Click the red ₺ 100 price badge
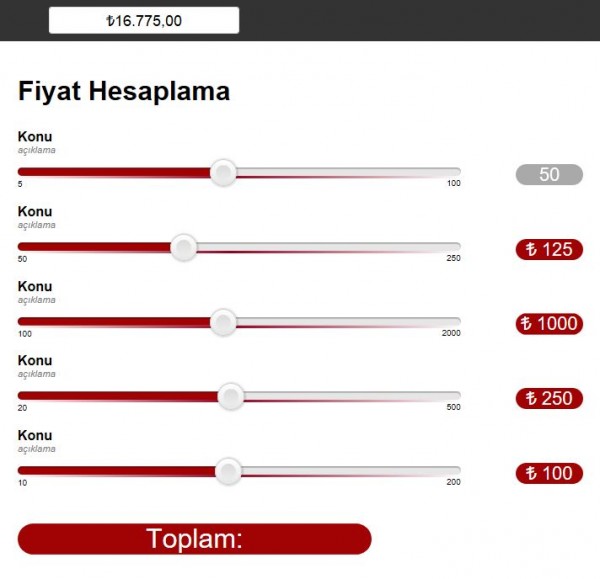Screen dimensions: 600x579 coord(549,473)
